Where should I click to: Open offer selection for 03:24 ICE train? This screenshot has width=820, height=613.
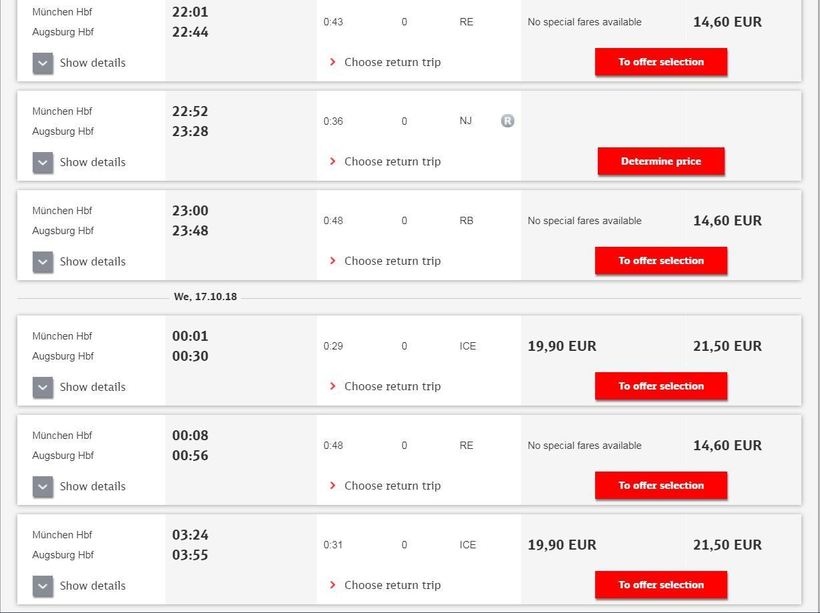[x=661, y=585]
